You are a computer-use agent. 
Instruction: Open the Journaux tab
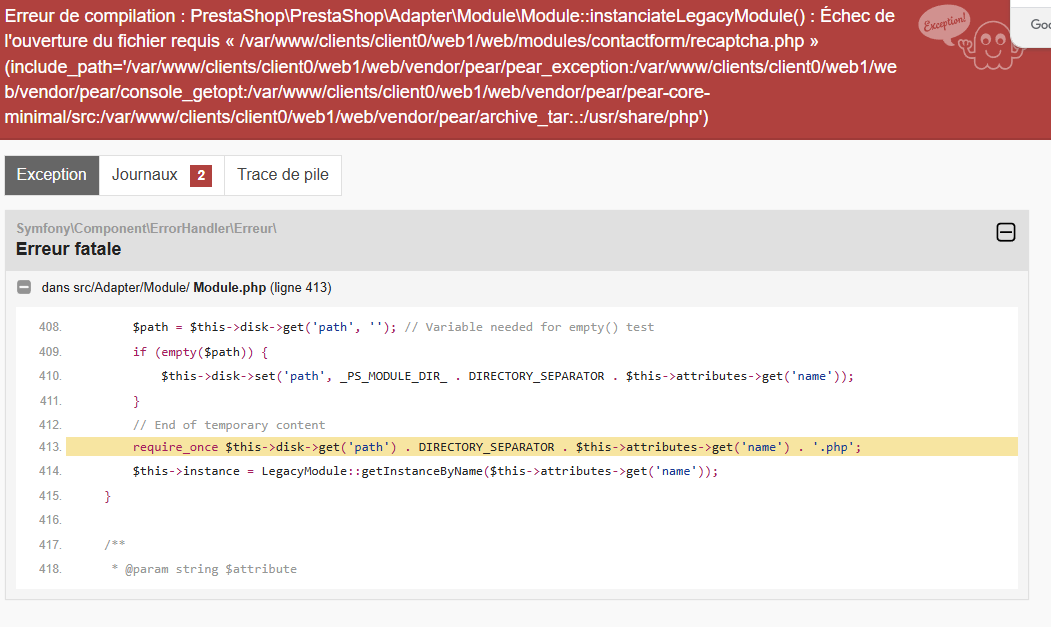point(161,175)
